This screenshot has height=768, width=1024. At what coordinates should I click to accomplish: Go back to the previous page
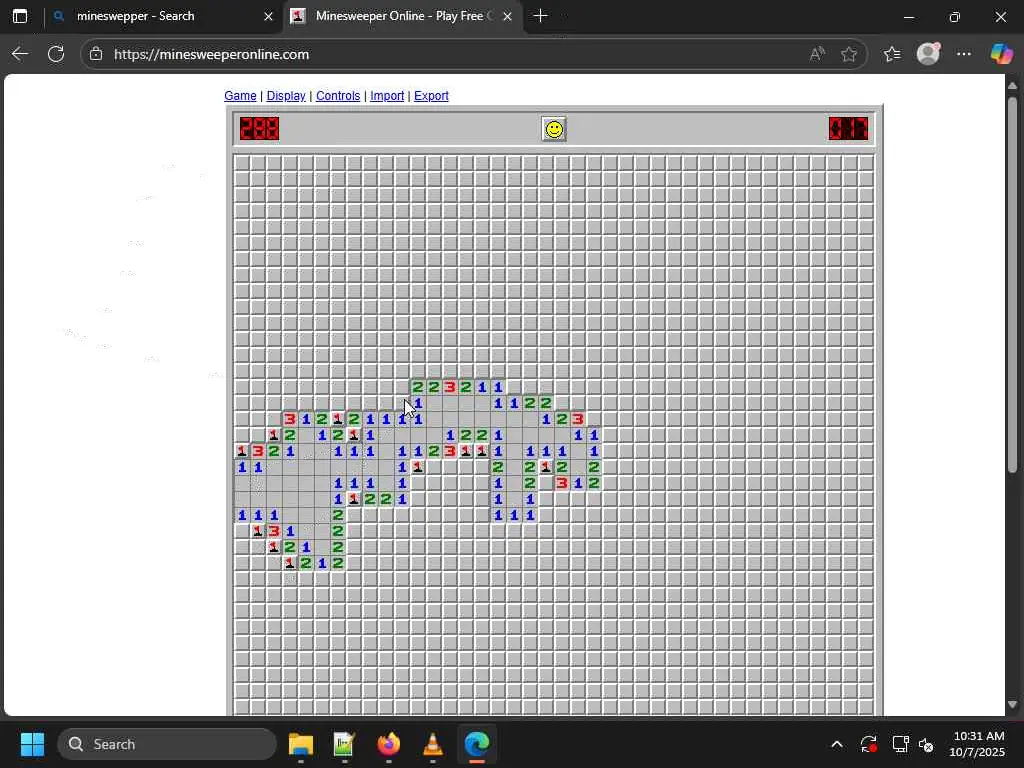click(20, 54)
